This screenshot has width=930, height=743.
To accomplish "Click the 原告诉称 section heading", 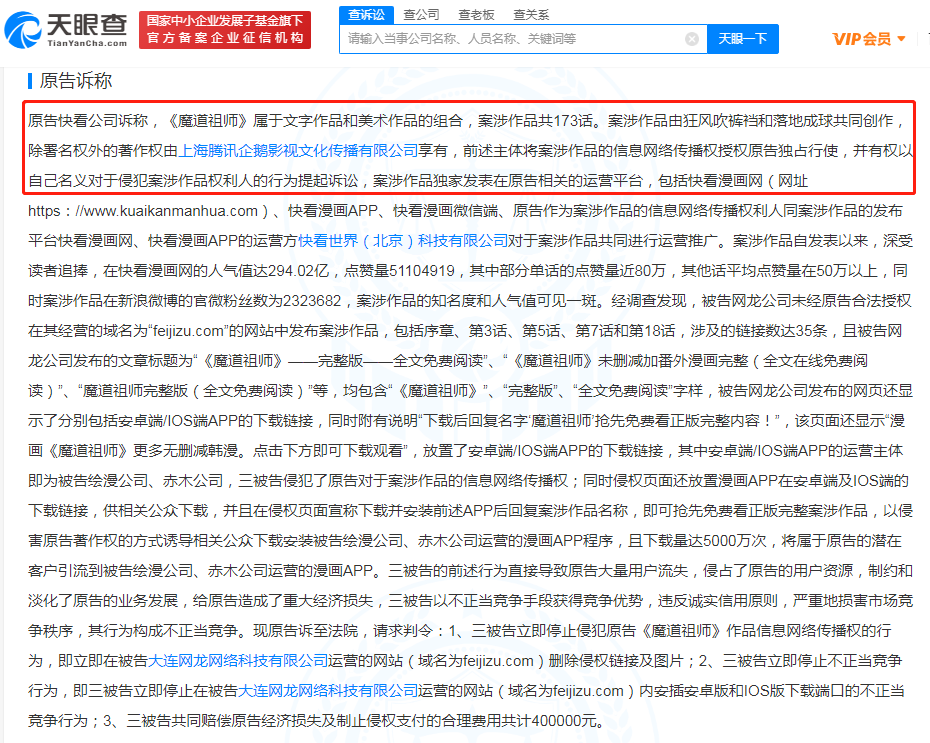I will tap(75, 81).
